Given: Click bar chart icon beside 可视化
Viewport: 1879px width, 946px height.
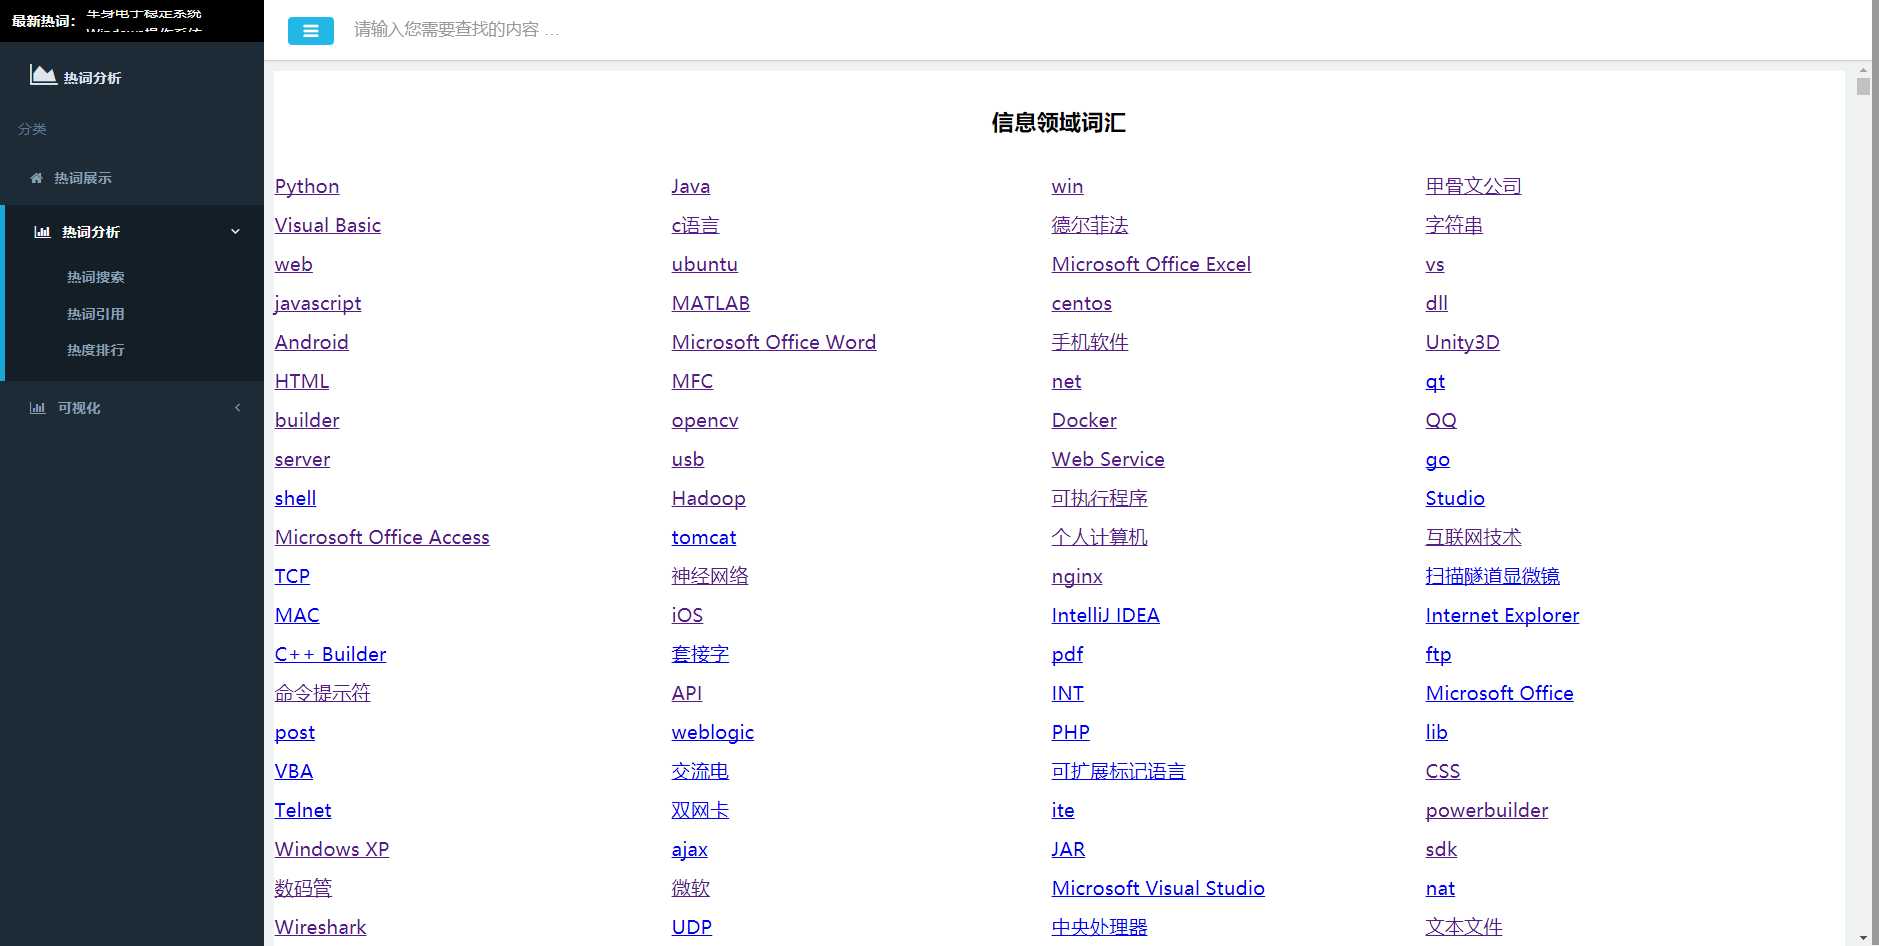Looking at the screenshot, I should (x=38, y=408).
